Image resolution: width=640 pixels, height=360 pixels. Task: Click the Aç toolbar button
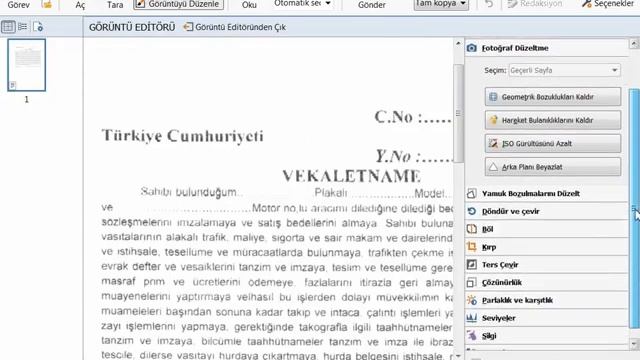click(x=80, y=4)
